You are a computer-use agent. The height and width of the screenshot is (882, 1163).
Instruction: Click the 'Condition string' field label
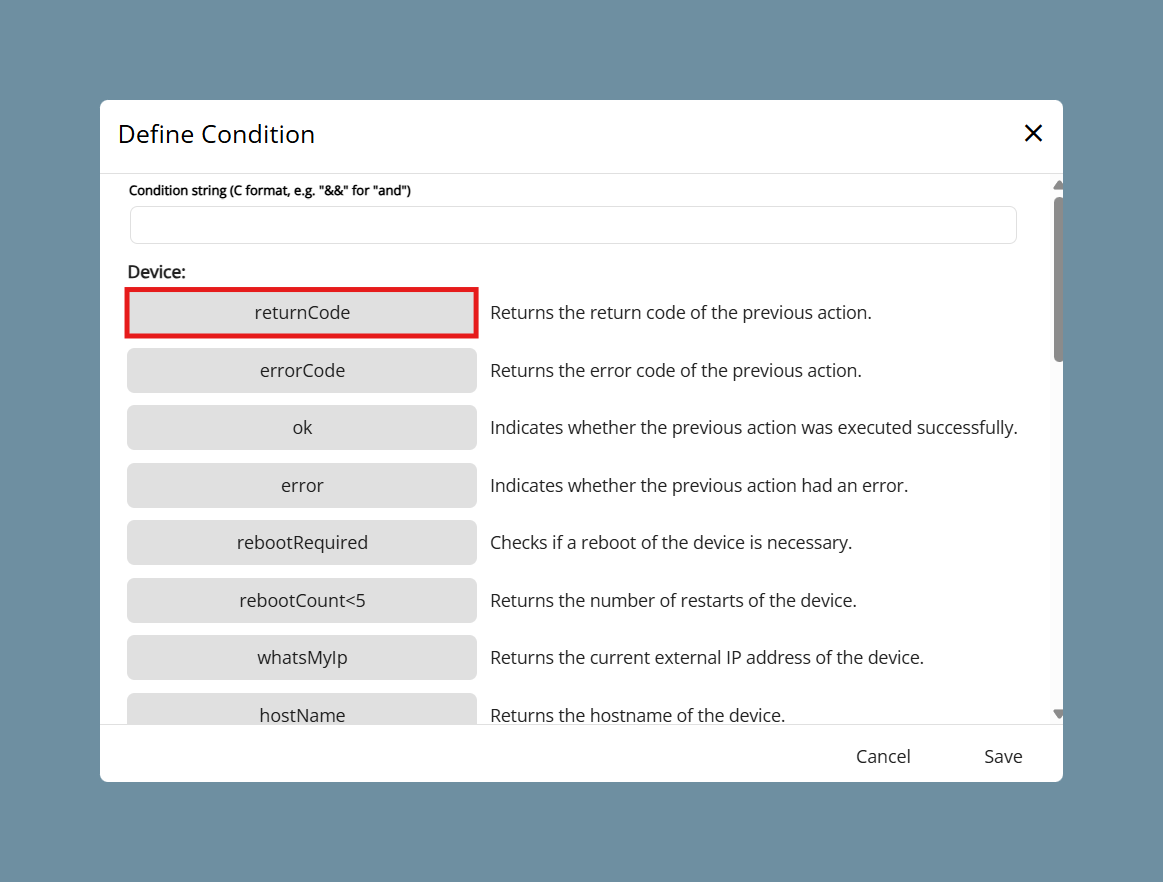coord(270,191)
